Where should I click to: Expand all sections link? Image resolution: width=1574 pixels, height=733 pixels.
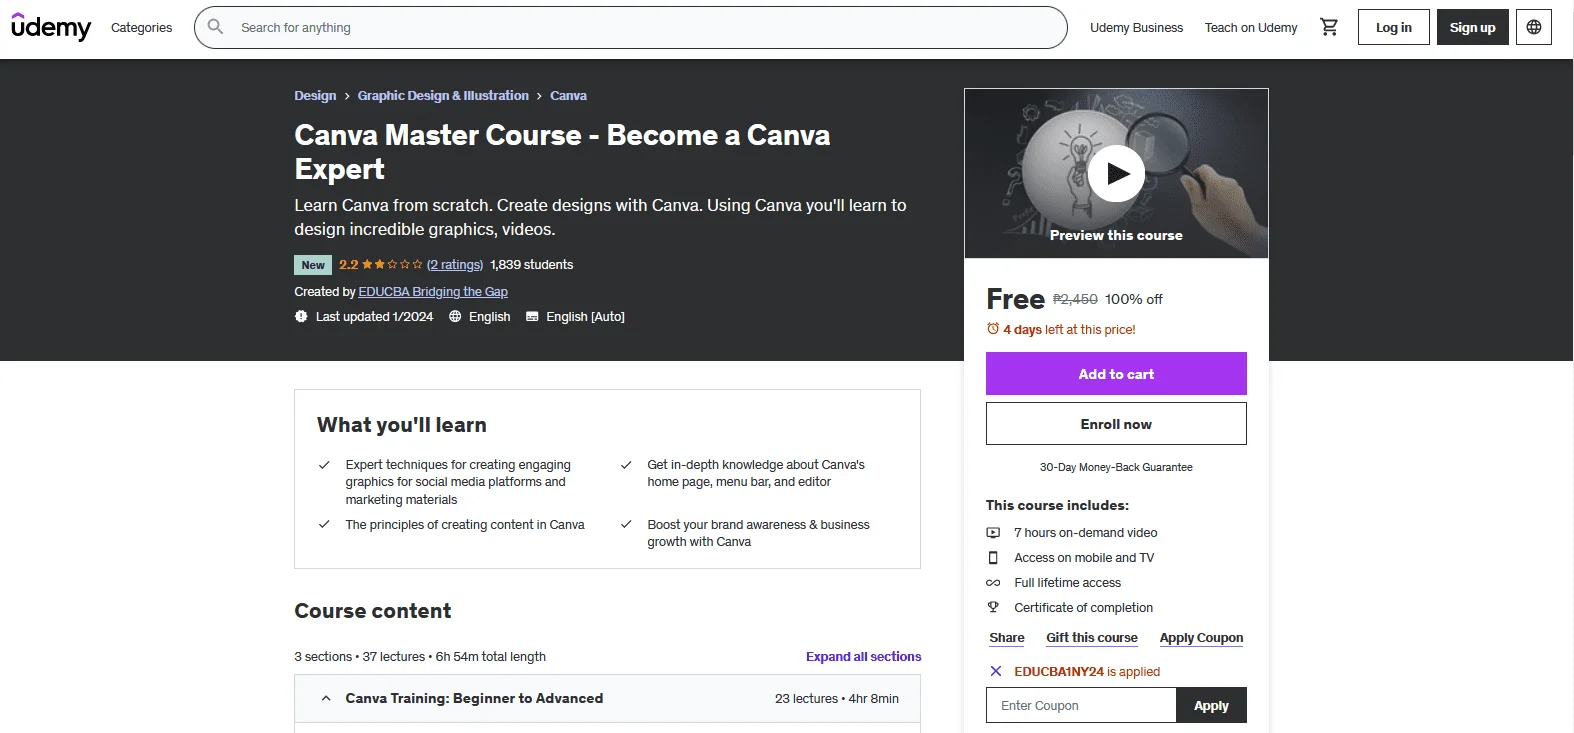864,657
